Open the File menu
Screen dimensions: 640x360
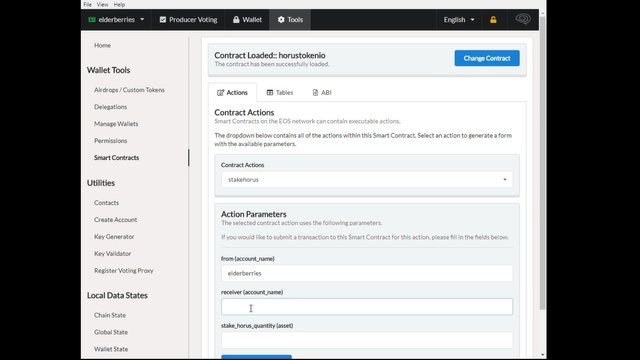pyautogui.click(x=87, y=4)
